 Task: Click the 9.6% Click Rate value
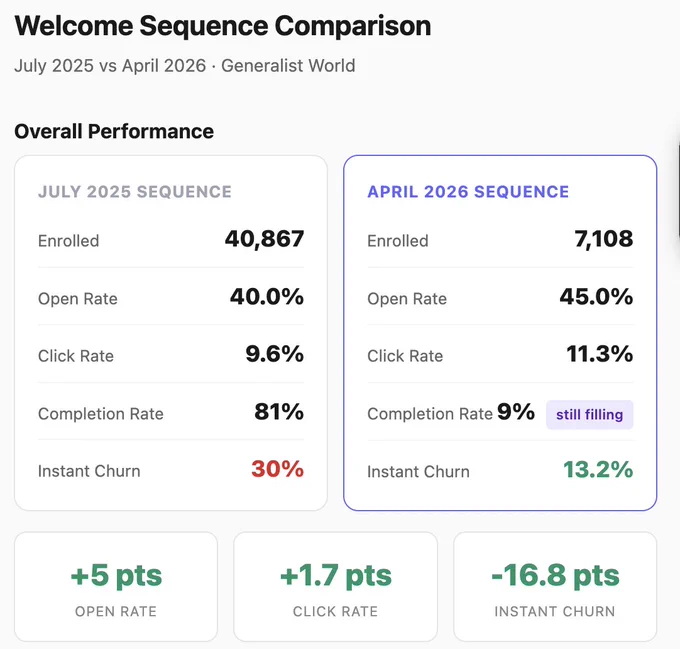click(x=275, y=354)
